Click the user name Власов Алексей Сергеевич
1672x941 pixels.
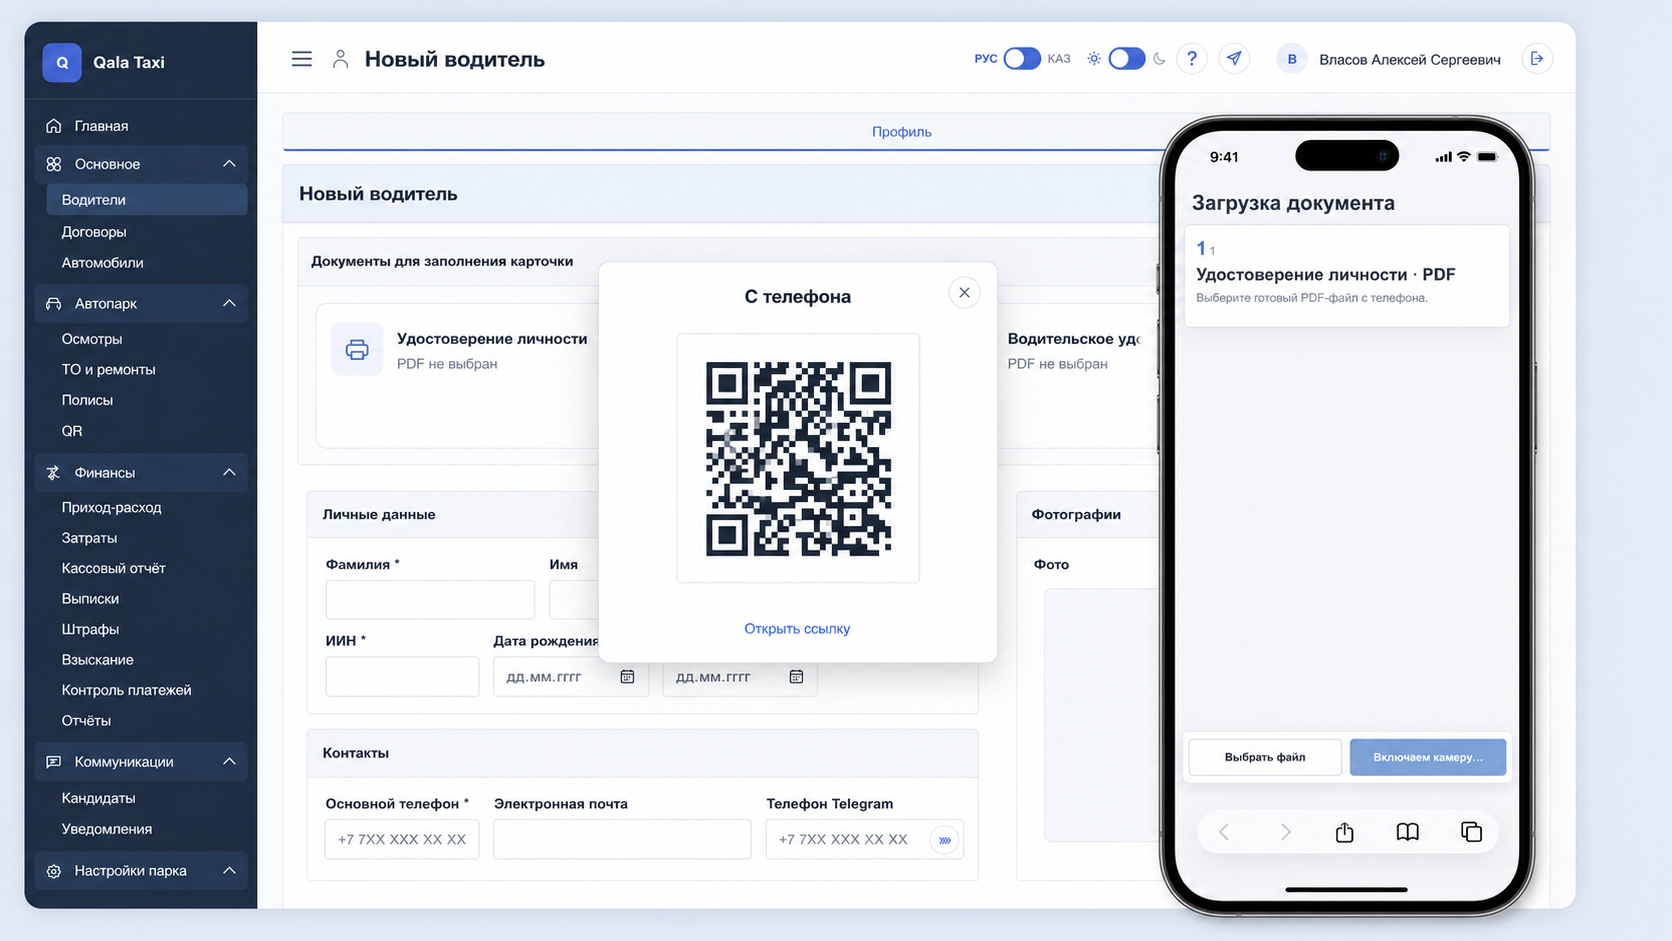pos(1410,60)
